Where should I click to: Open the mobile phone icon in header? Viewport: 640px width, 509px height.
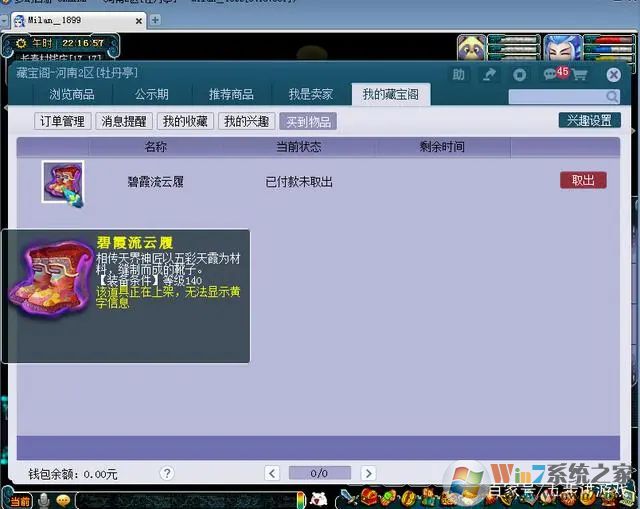coord(519,75)
